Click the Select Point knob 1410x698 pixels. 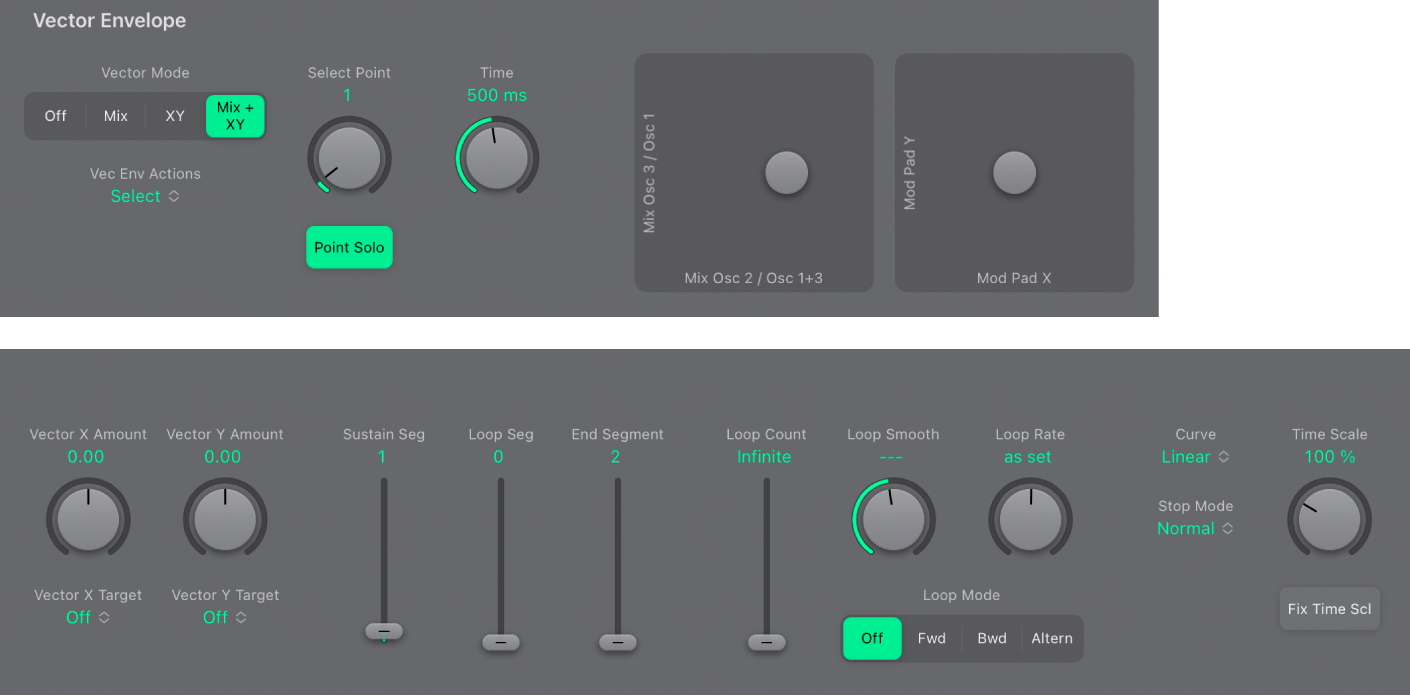click(x=349, y=158)
